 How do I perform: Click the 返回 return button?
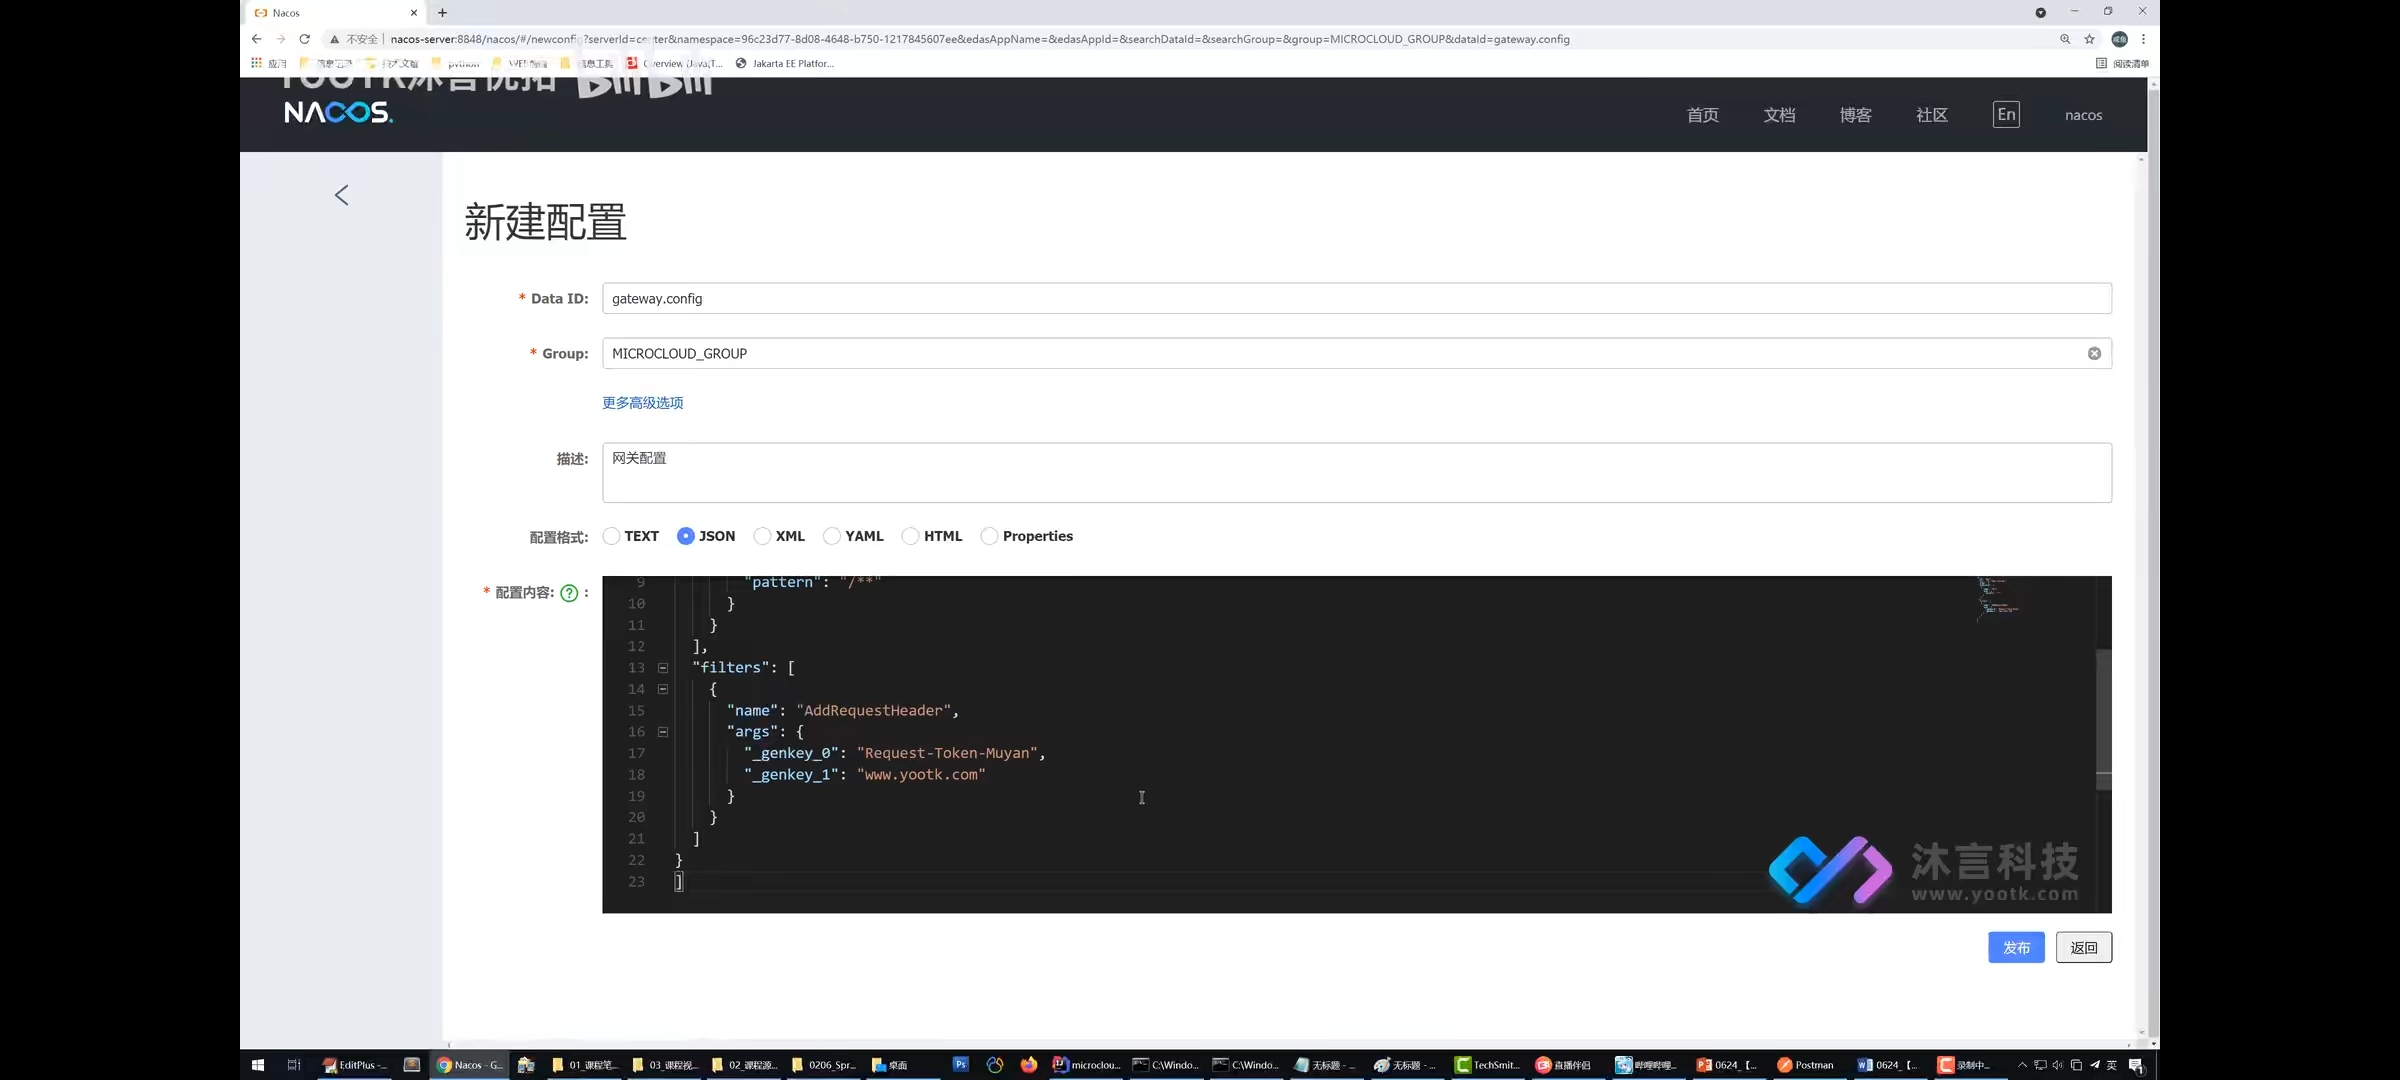tap(2084, 947)
